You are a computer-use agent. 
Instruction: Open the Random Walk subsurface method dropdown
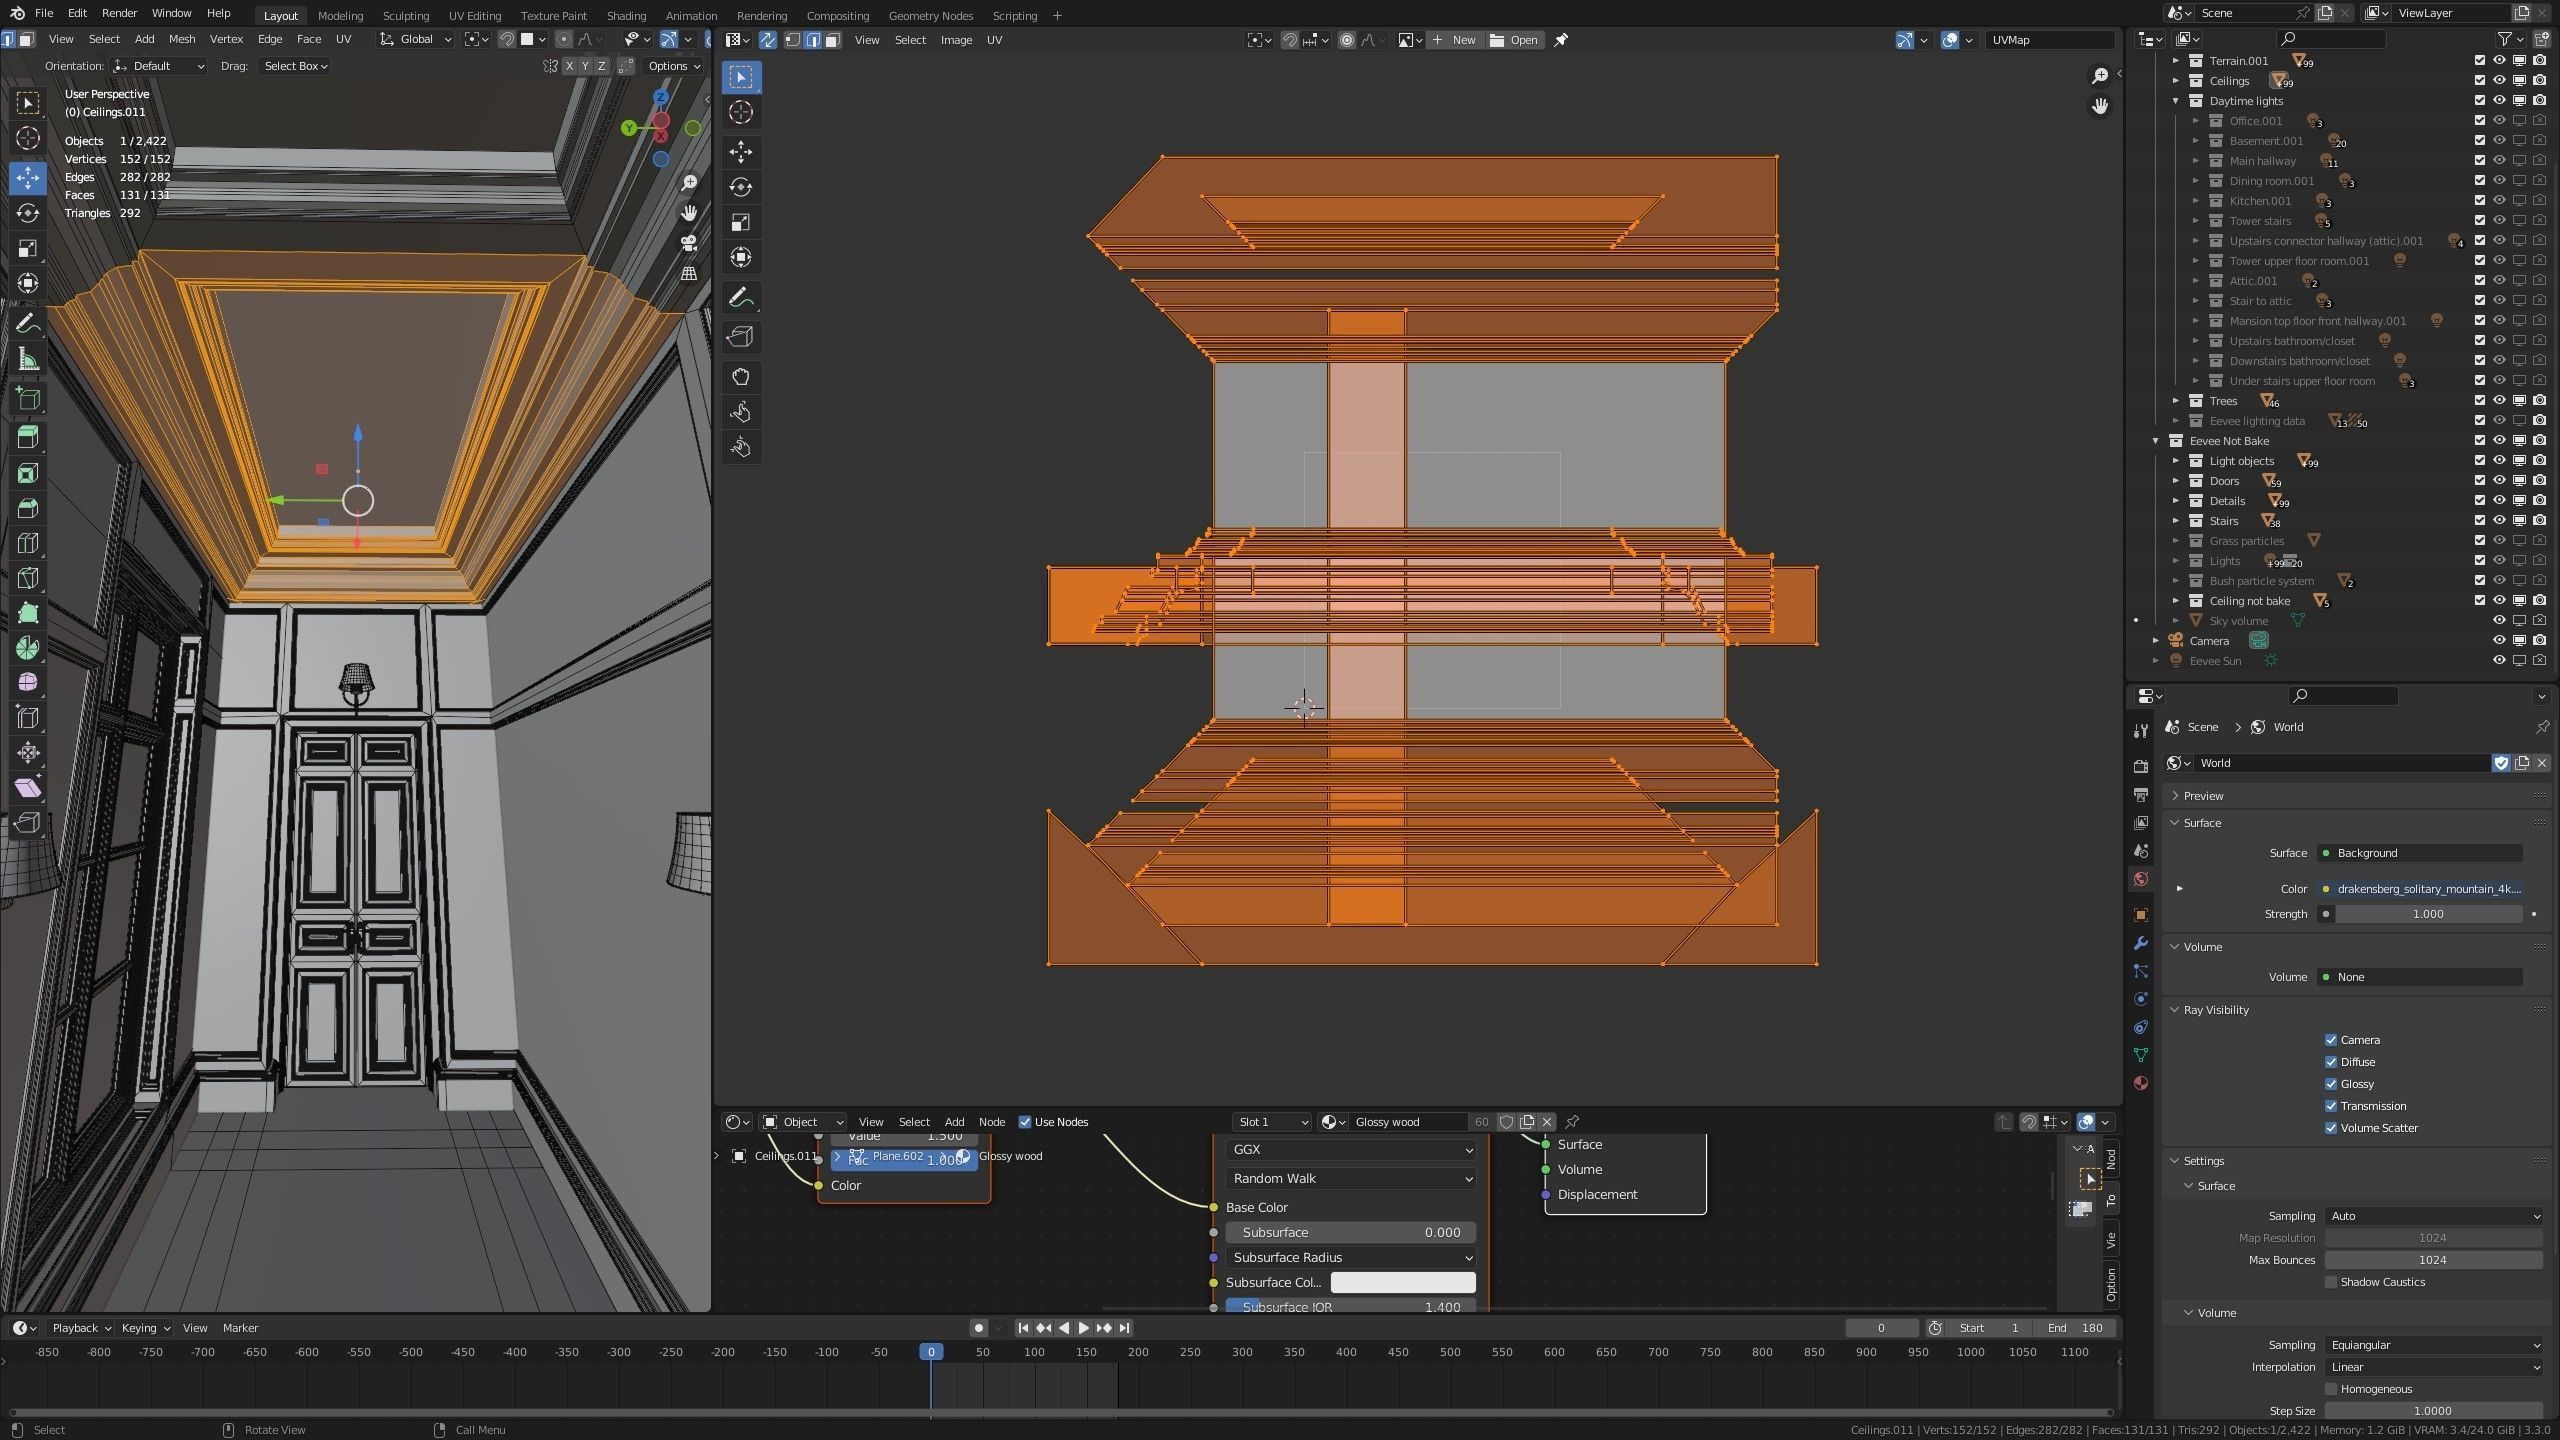1350,1179
